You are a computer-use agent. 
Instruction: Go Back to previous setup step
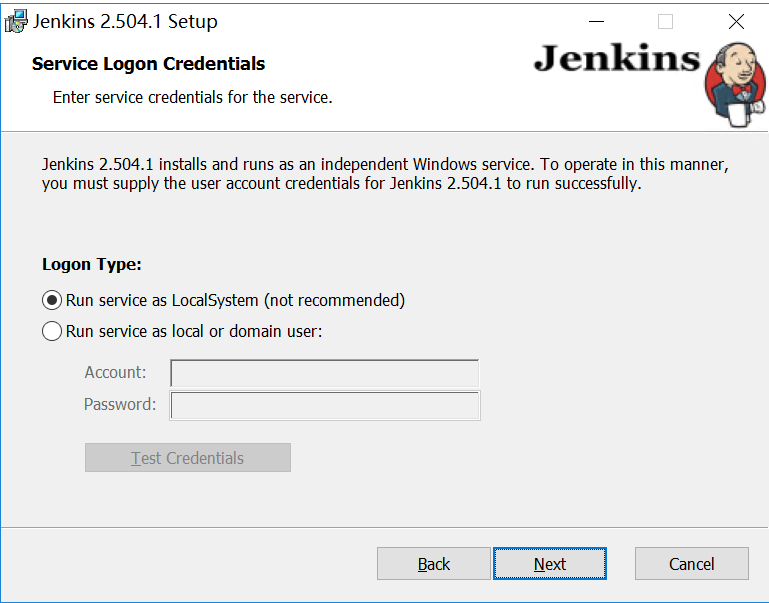tap(434, 564)
